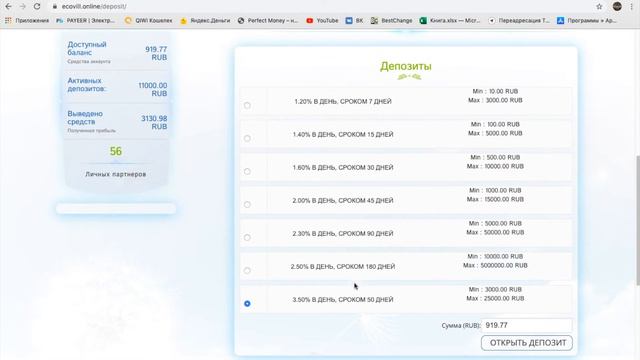
Task: Click the Max : 5000000.00 RUB limit text
Action: coord(496,266)
